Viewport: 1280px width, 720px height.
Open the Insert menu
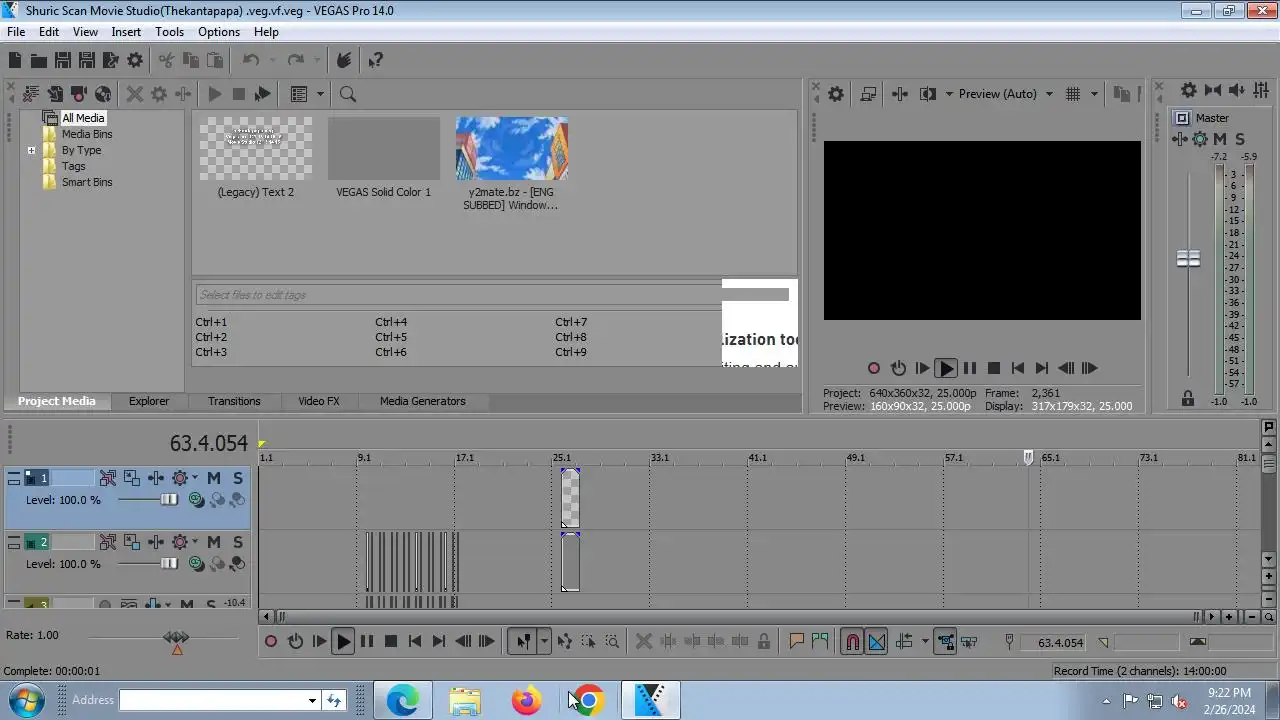(x=126, y=32)
